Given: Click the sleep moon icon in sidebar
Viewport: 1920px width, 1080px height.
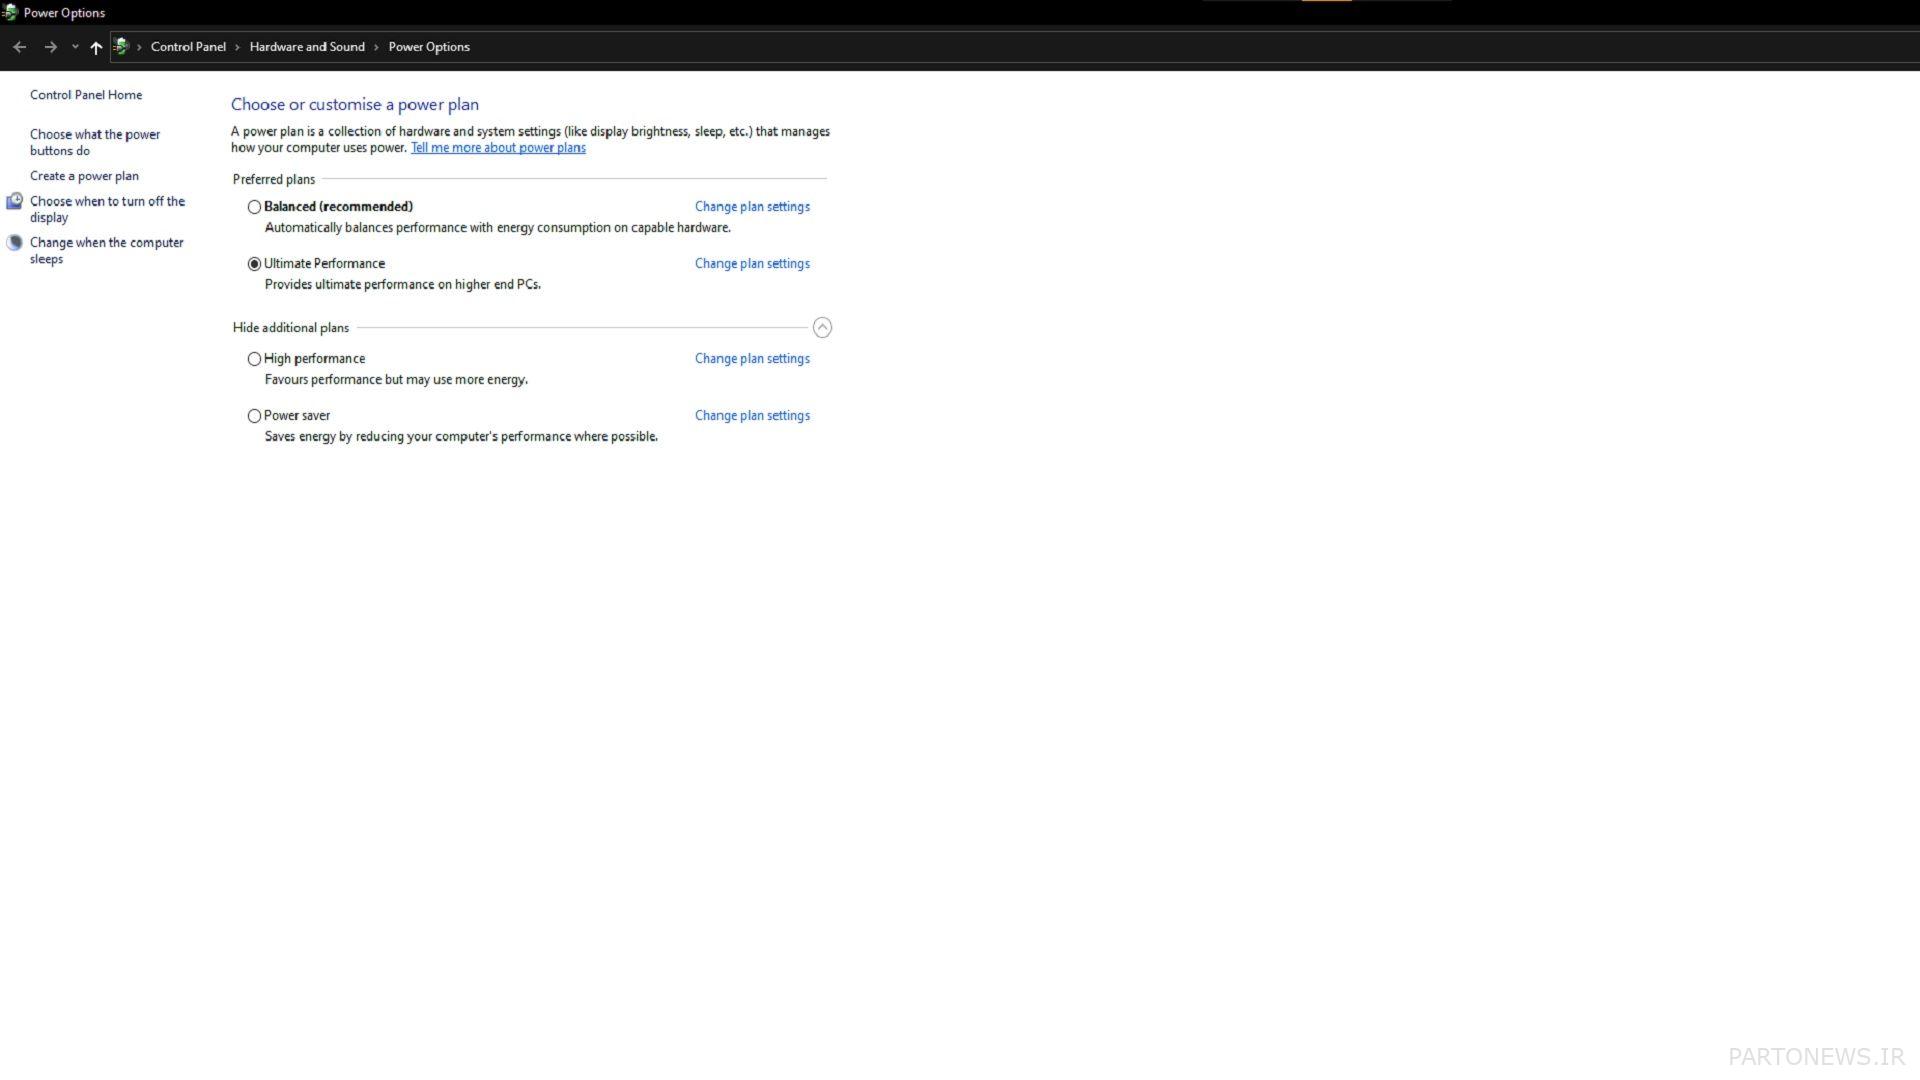Looking at the screenshot, I should tap(14, 242).
